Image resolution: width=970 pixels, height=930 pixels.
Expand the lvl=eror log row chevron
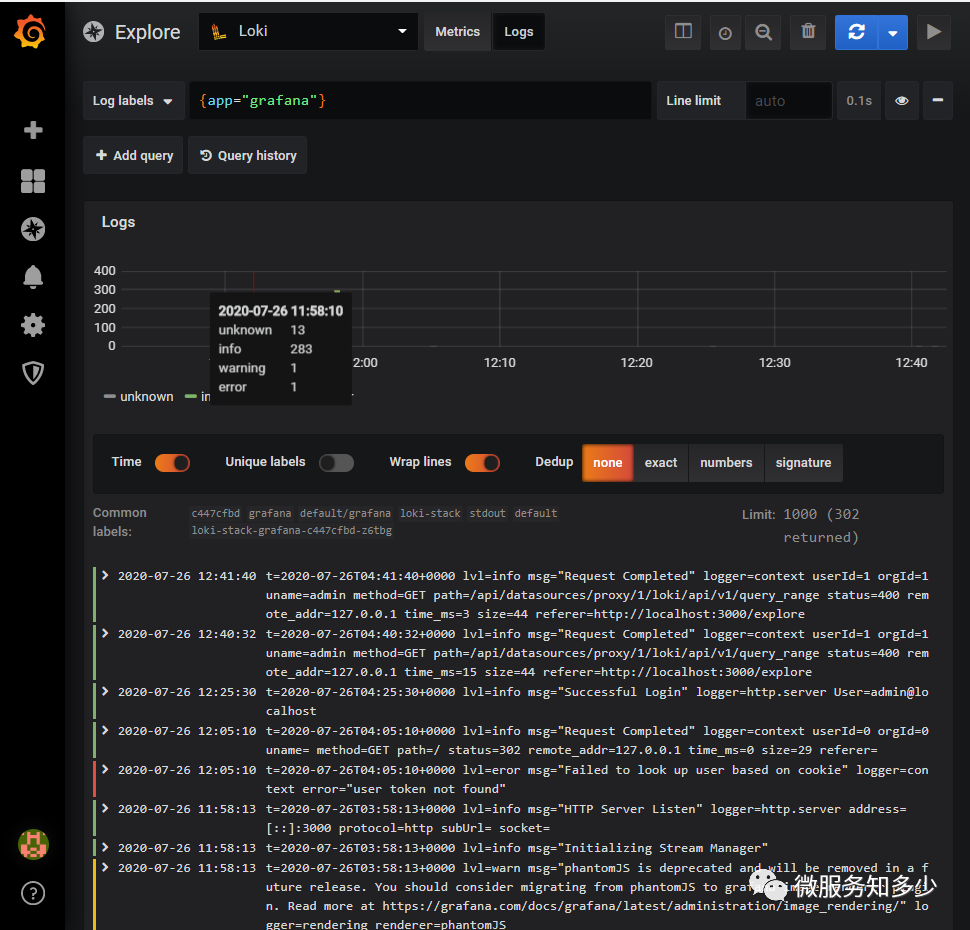(105, 769)
